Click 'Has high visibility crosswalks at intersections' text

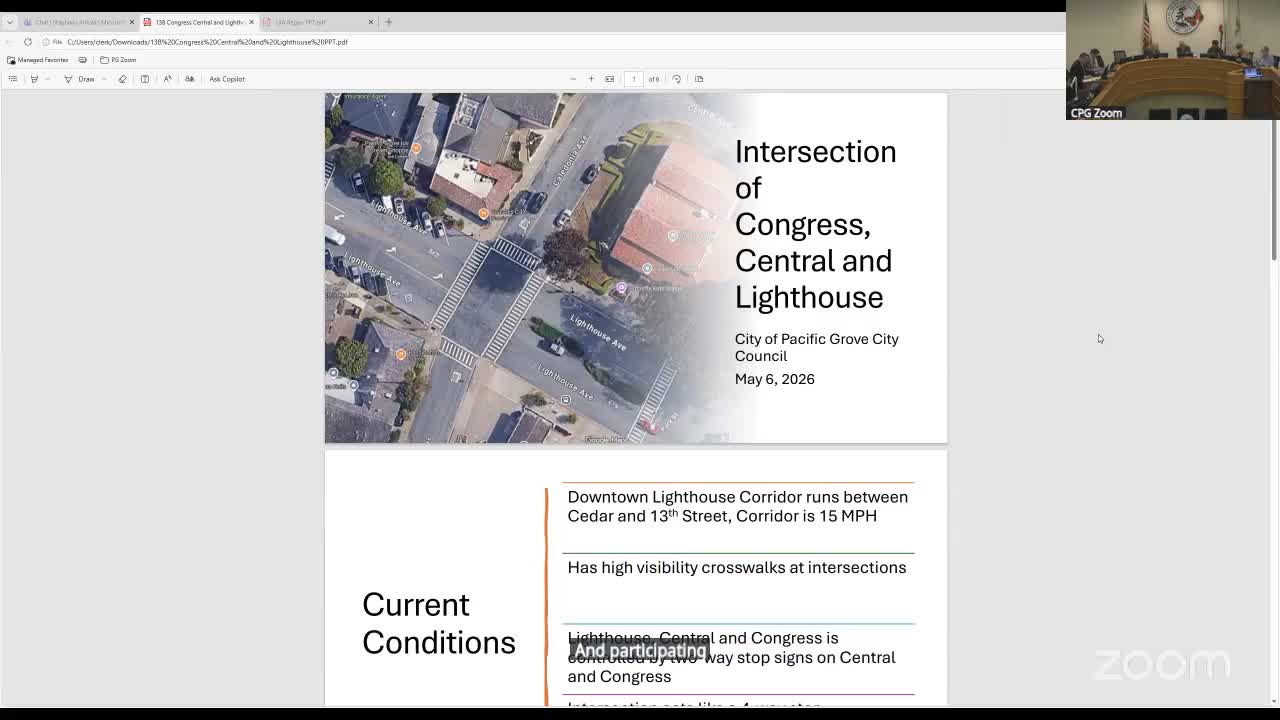pos(737,567)
